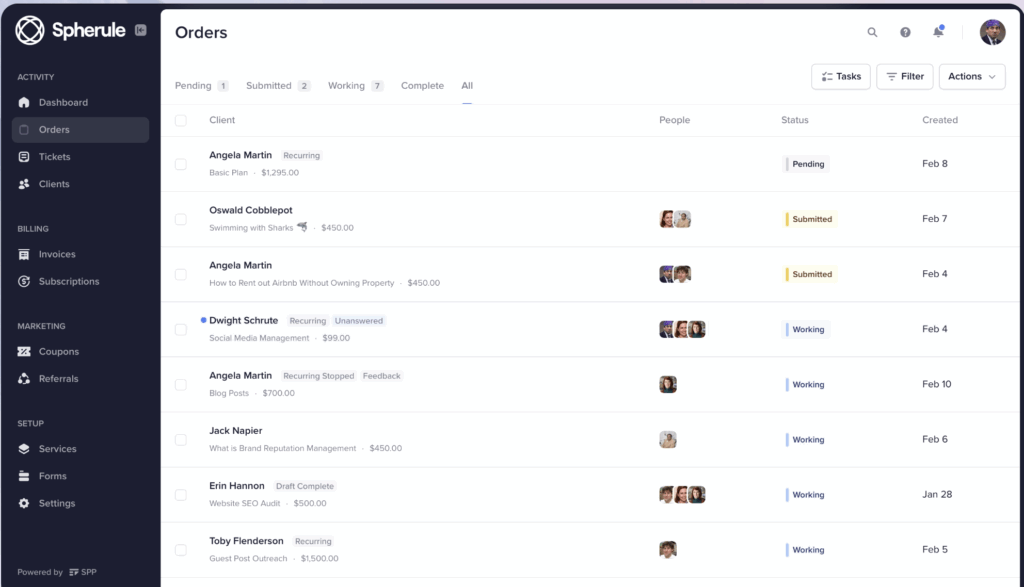Image resolution: width=1024 pixels, height=587 pixels.
Task: Open the notifications bell icon
Action: point(938,32)
